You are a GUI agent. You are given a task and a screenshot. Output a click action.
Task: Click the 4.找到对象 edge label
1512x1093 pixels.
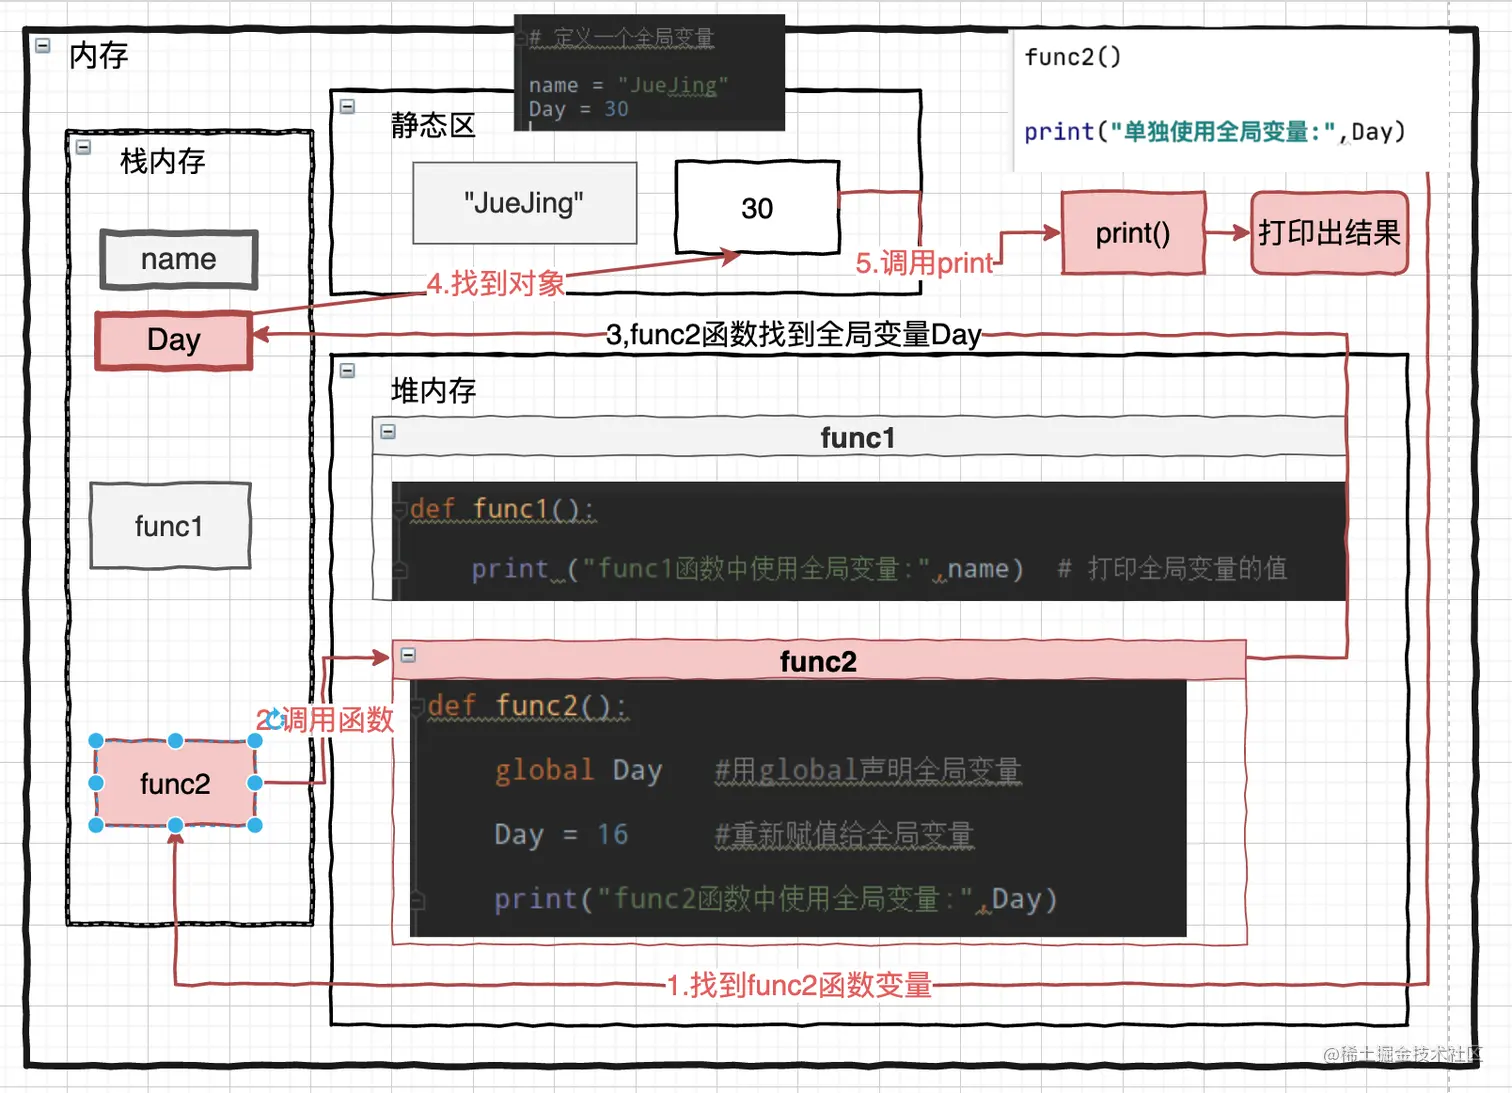point(496,283)
